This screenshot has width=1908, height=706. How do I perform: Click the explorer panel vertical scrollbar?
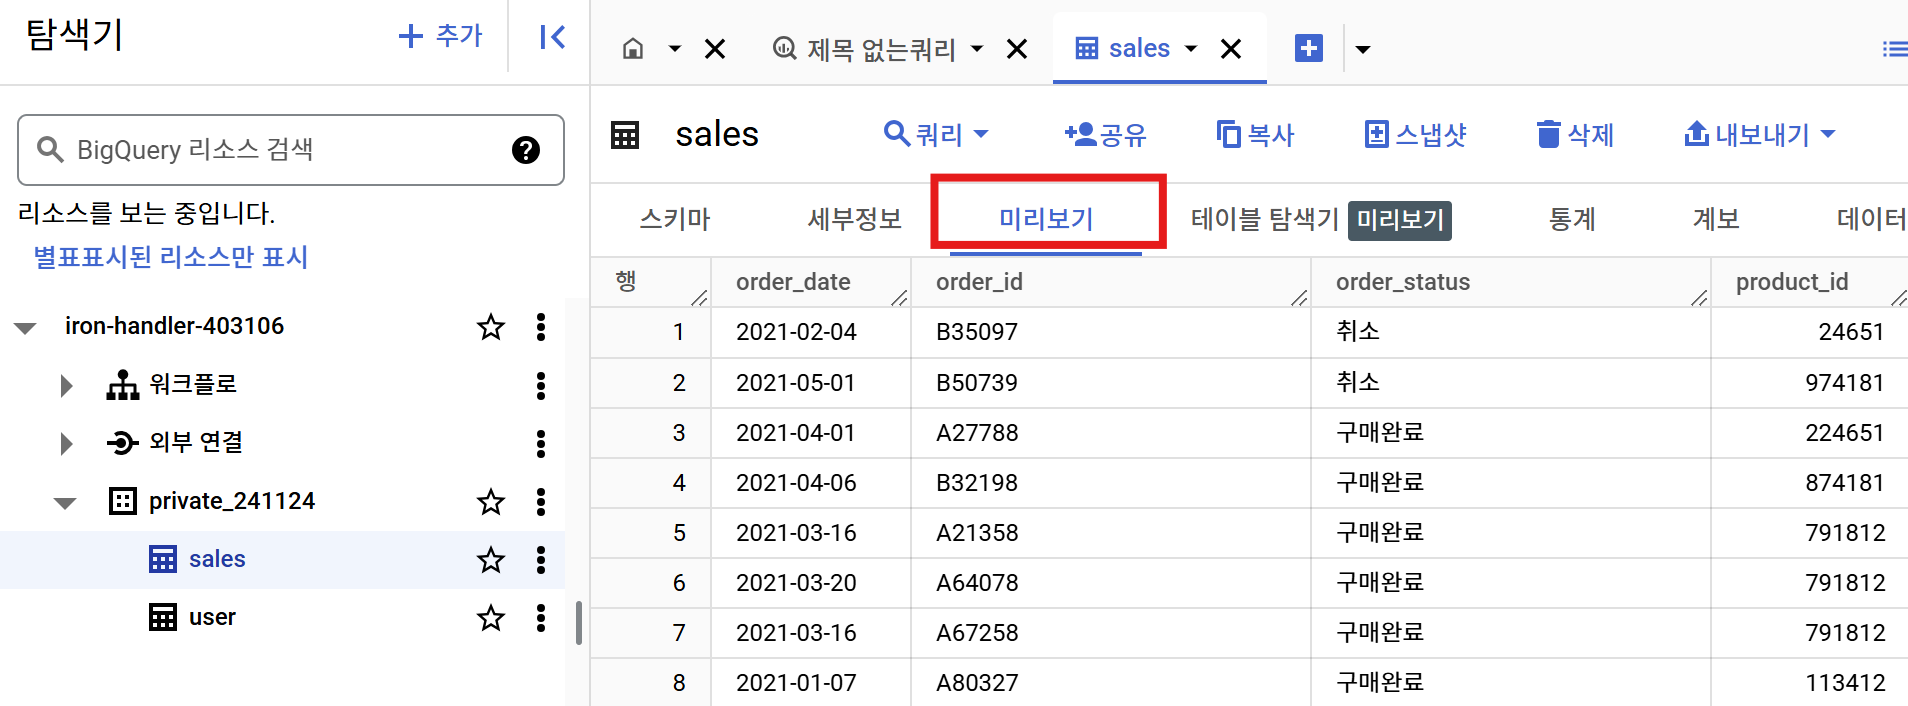tap(579, 623)
